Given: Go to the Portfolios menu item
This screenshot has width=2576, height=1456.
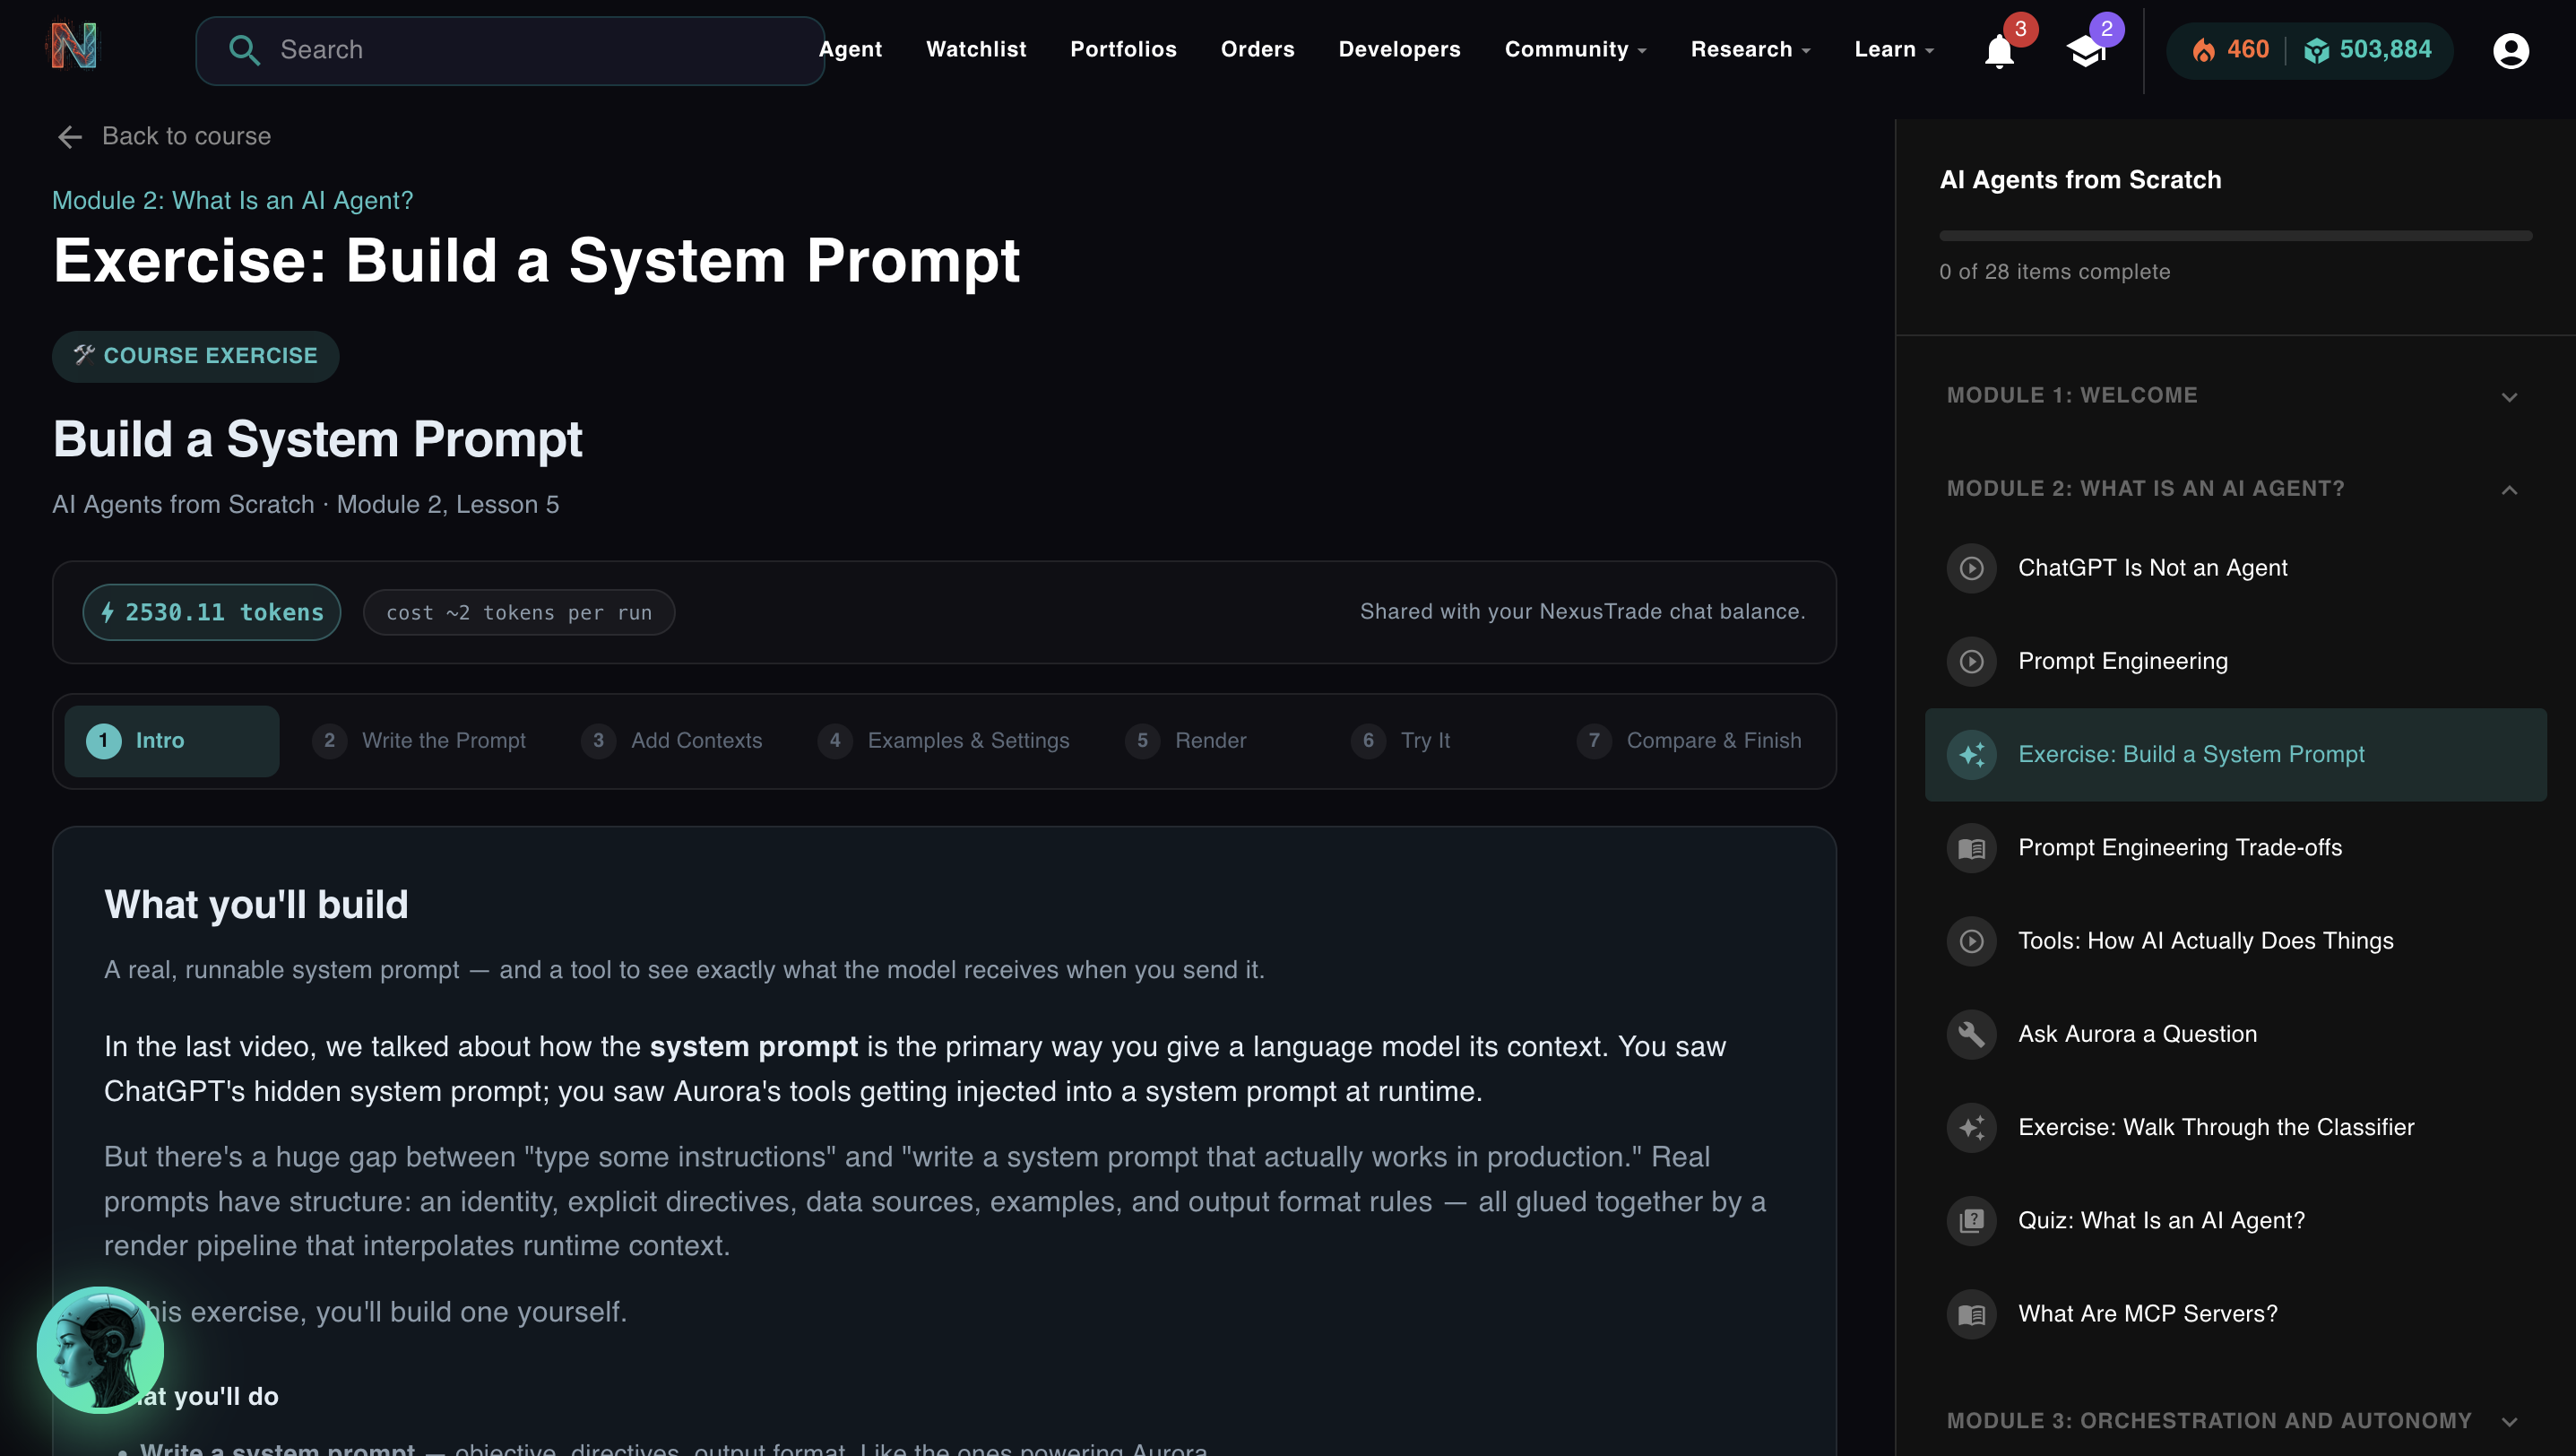Looking at the screenshot, I should point(1123,49).
